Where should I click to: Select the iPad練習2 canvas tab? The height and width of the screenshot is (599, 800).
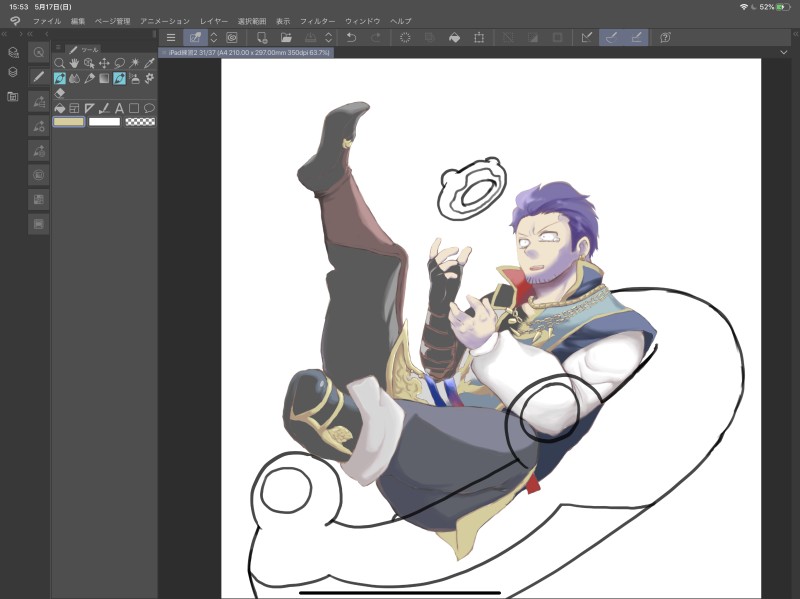[246, 53]
